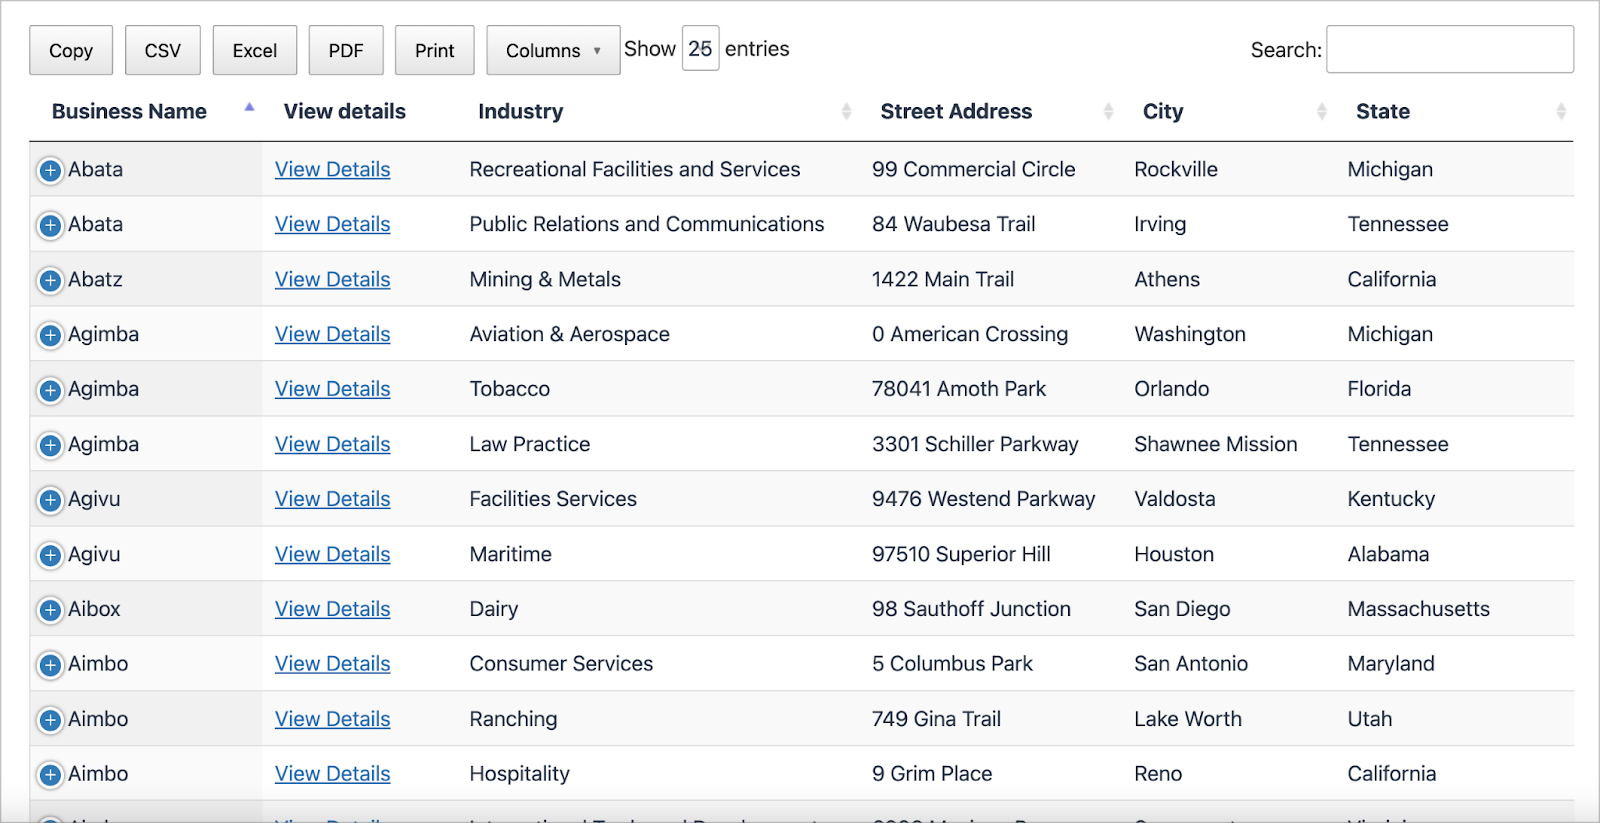Select the Houston city cell
1600x823 pixels.
(x=1174, y=554)
